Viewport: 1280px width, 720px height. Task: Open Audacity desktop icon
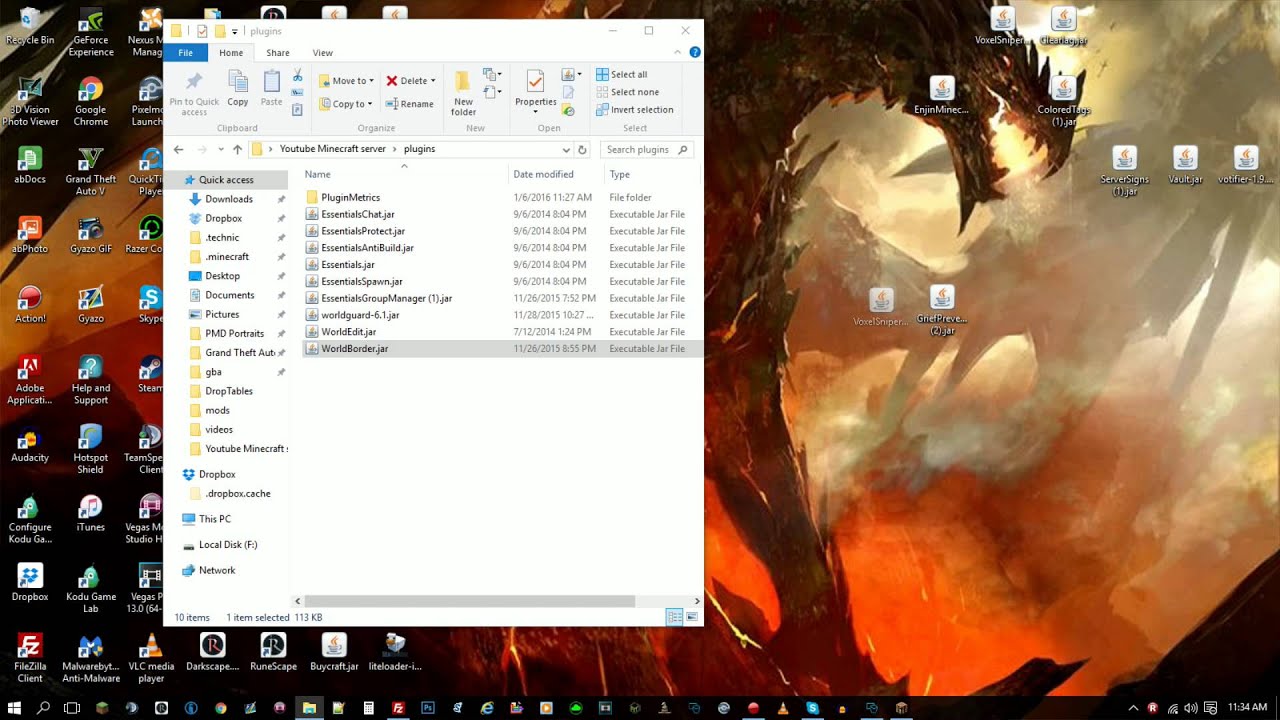[x=30, y=444]
